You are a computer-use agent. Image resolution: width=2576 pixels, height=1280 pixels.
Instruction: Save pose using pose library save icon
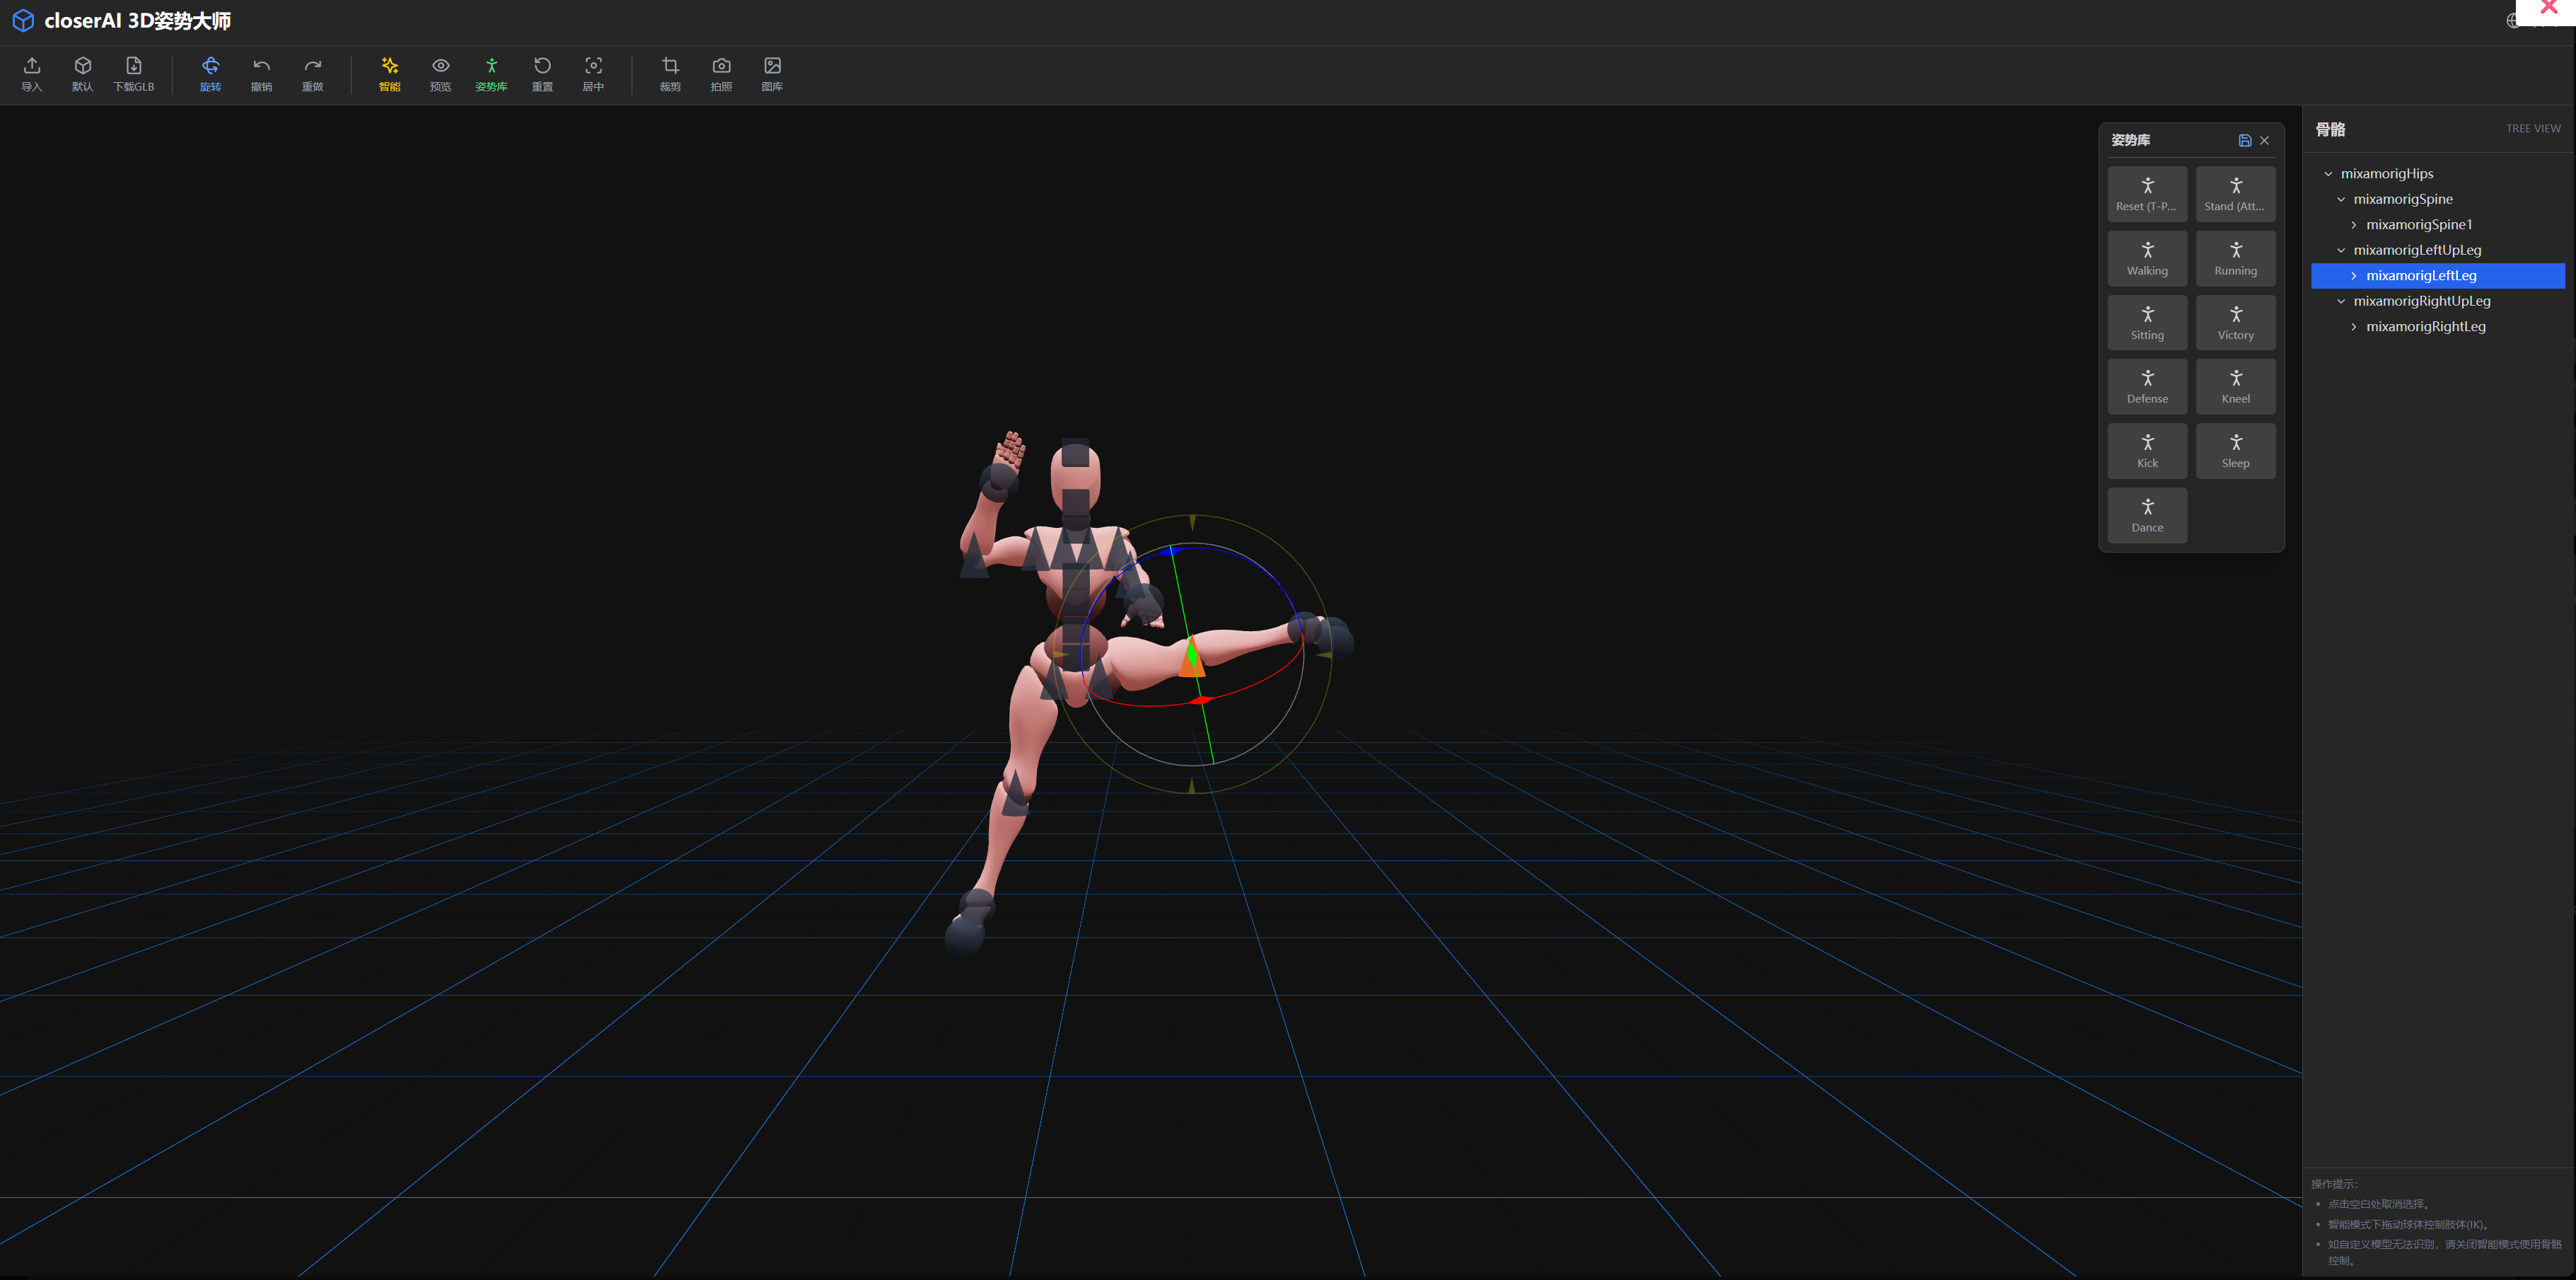point(2244,141)
